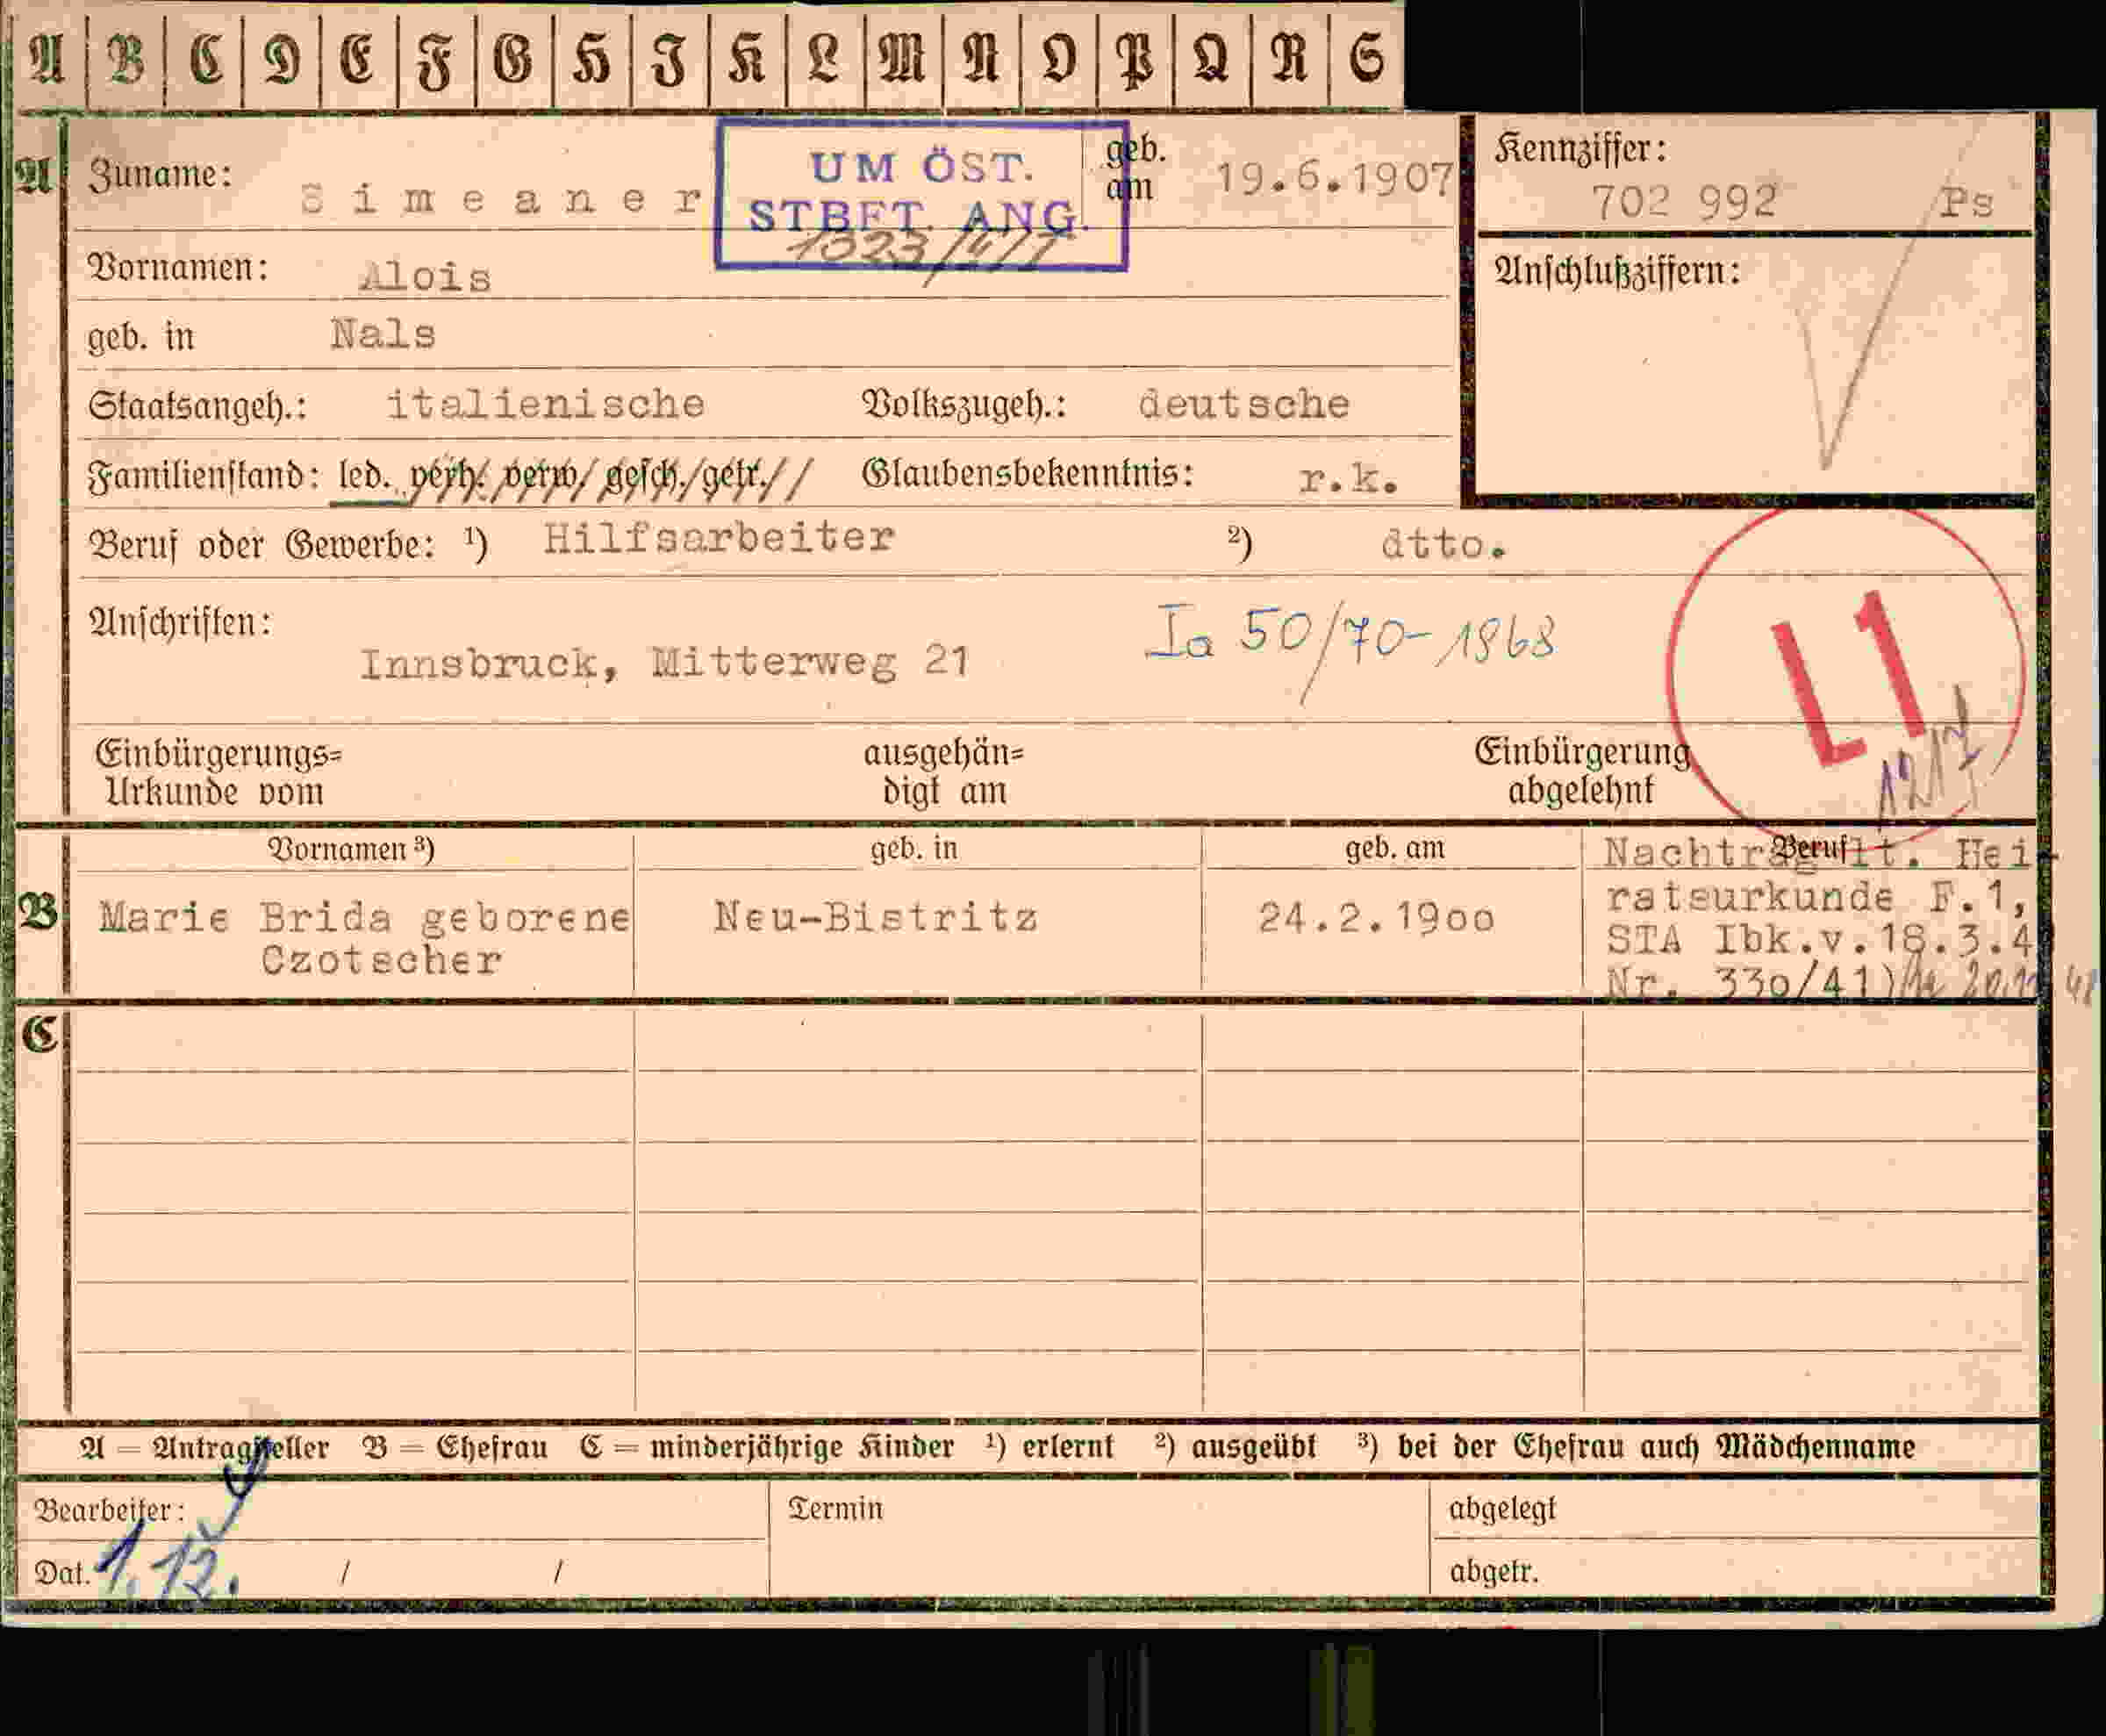This screenshot has width=2106, height=1736.
Task: Click index tab letter N
Action: (980, 58)
